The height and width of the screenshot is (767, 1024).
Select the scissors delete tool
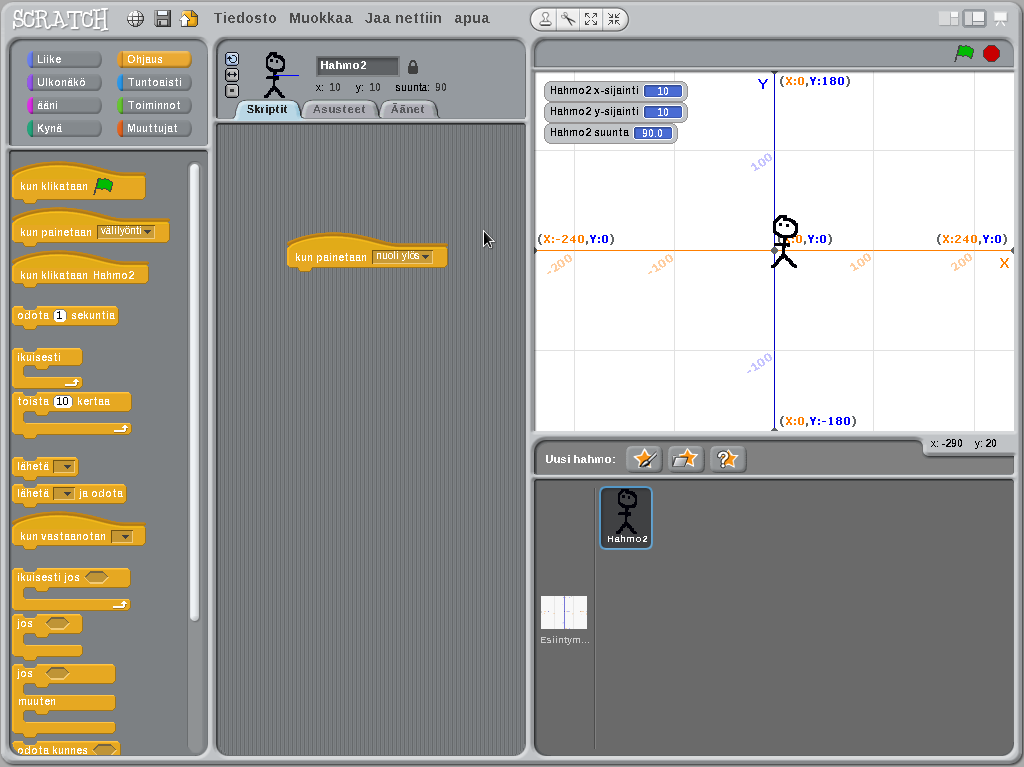point(568,20)
